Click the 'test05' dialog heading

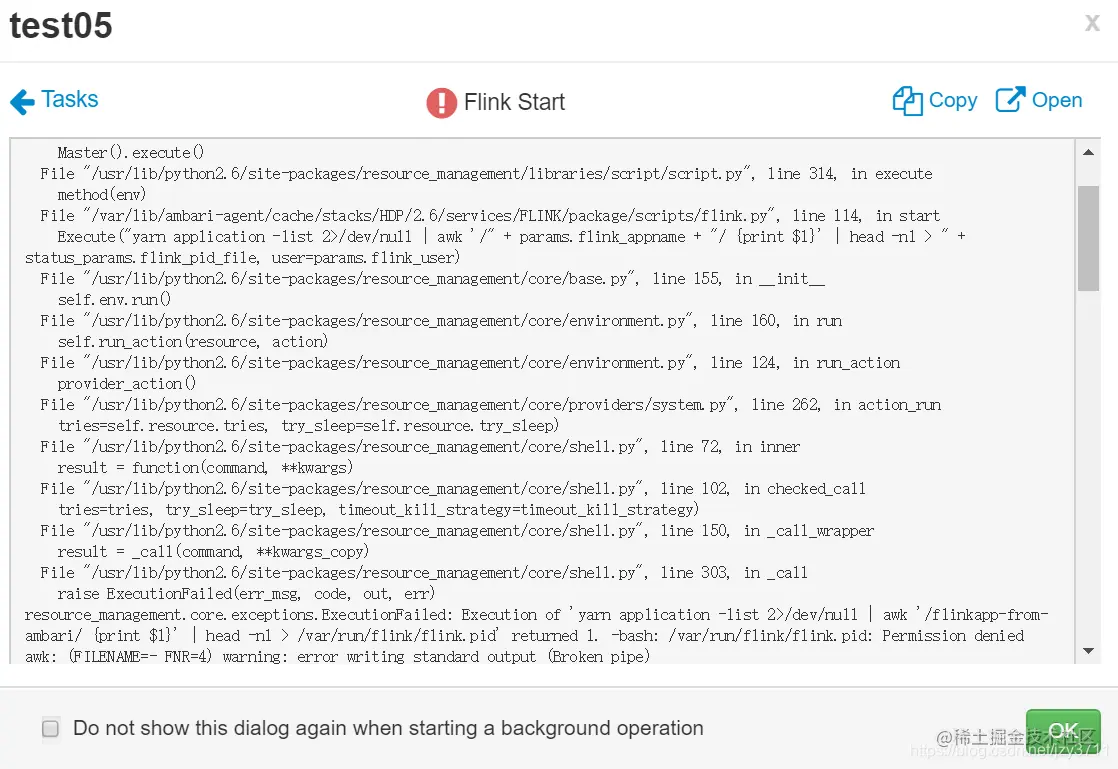point(61,26)
